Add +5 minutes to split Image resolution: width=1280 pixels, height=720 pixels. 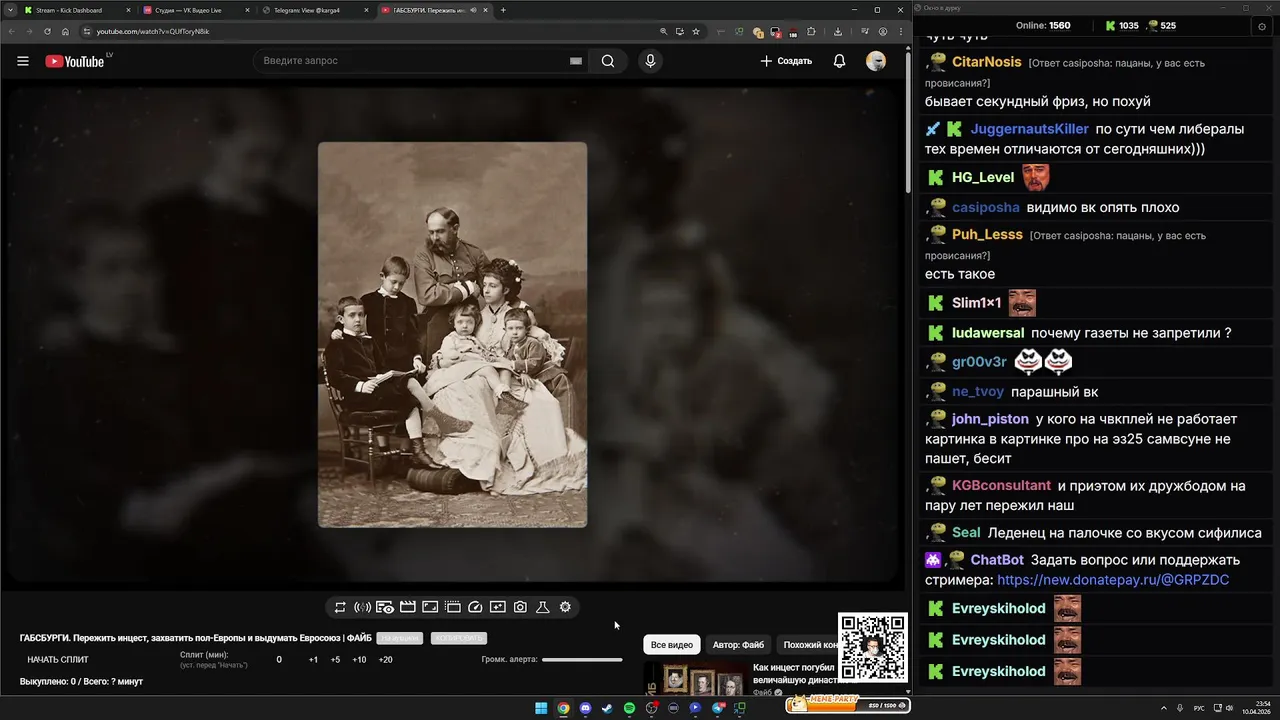pos(335,660)
